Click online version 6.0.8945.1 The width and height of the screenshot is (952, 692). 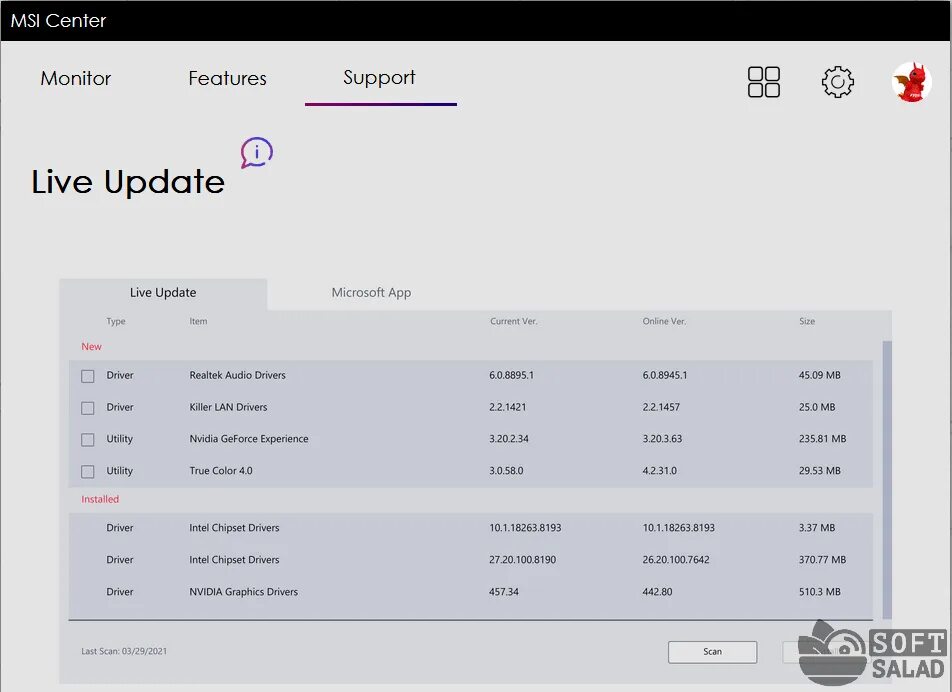point(665,375)
